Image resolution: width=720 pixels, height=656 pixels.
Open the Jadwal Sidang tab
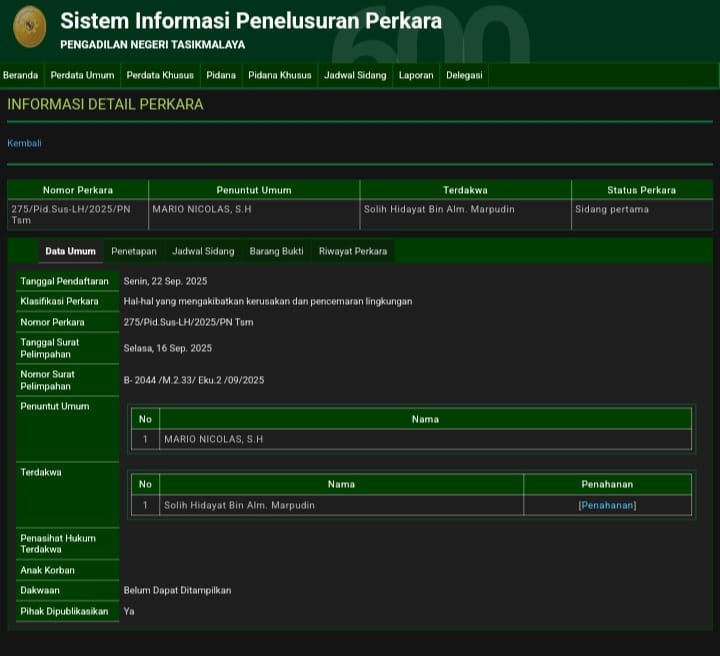point(203,251)
